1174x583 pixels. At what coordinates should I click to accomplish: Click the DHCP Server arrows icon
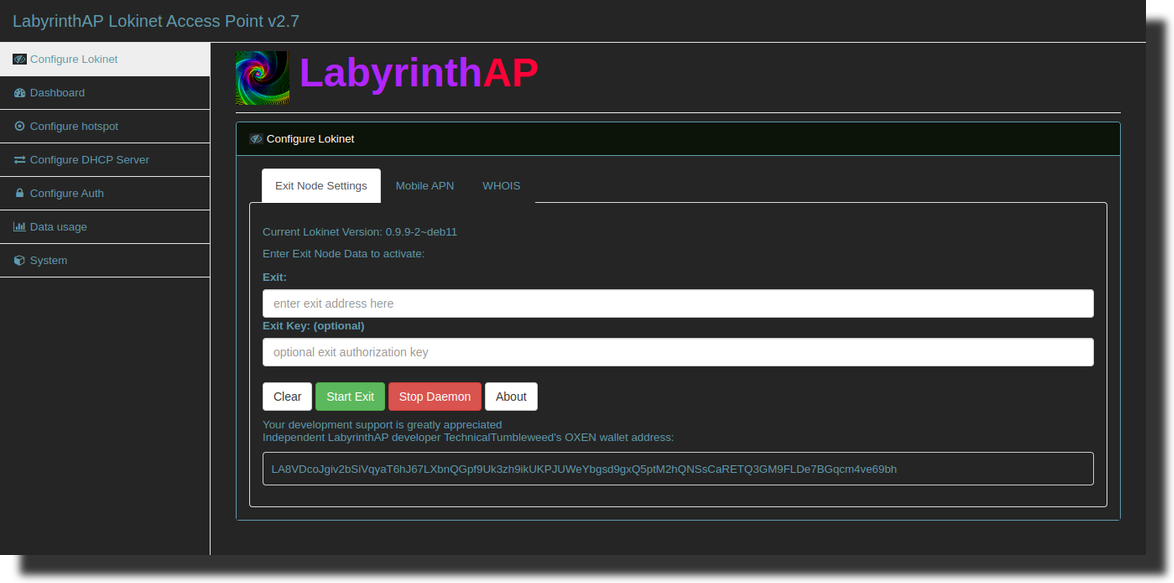pos(19,160)
